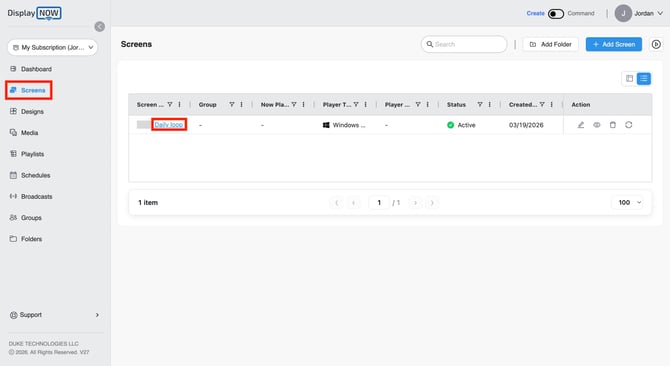Switch to the list view layout
Image resolution: width=670 pixels, height=366 pixels.
(644, 79)
